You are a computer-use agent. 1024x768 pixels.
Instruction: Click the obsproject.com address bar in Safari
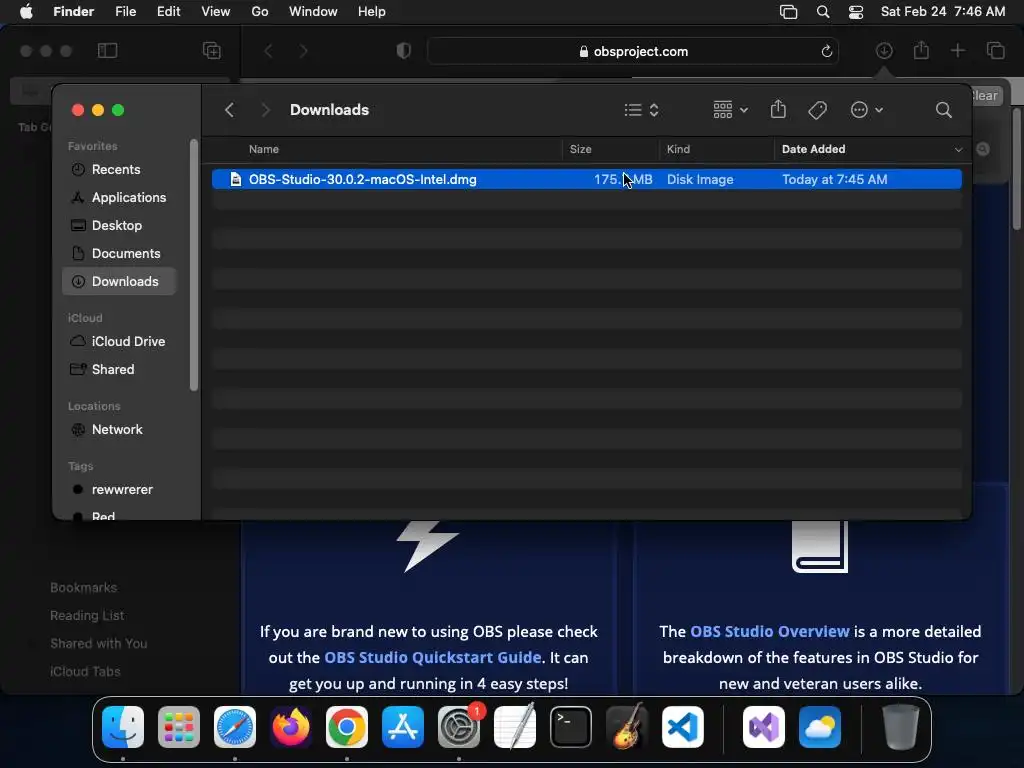coord(633,51)
